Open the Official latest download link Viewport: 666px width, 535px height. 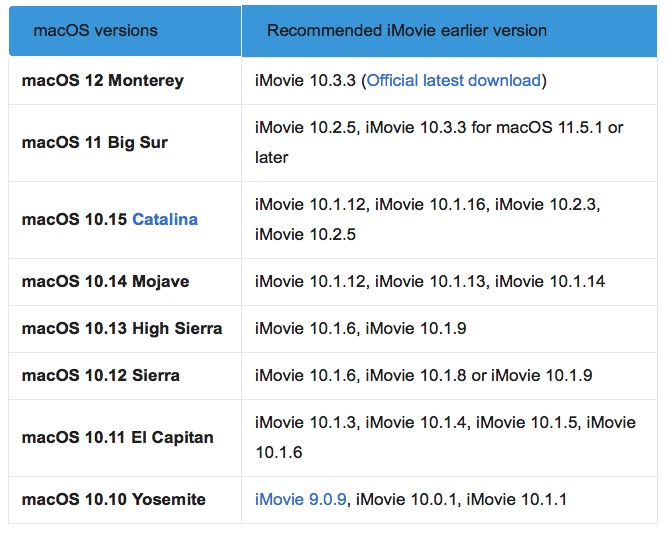click(x=454, y=80)
